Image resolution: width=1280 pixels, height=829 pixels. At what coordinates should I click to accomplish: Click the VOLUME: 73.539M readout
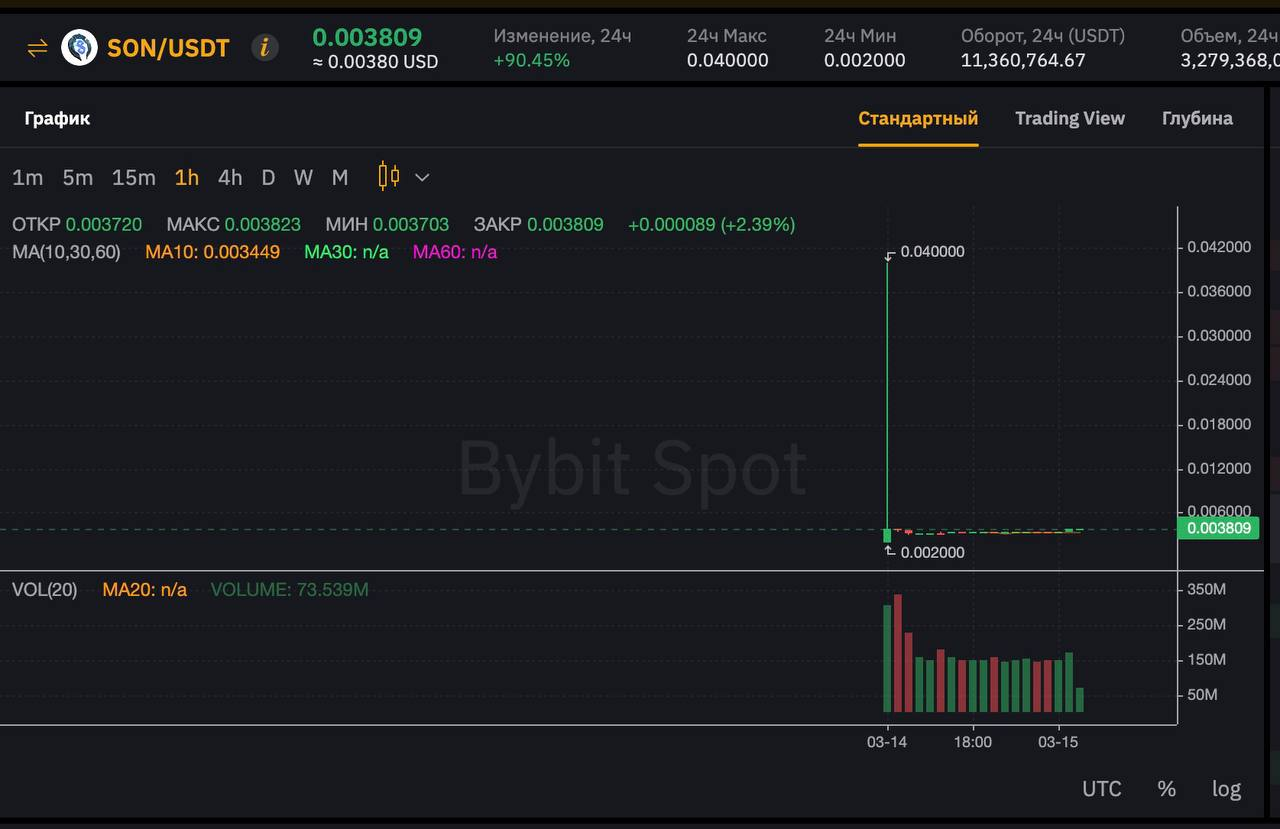click(x=289, y=590)
